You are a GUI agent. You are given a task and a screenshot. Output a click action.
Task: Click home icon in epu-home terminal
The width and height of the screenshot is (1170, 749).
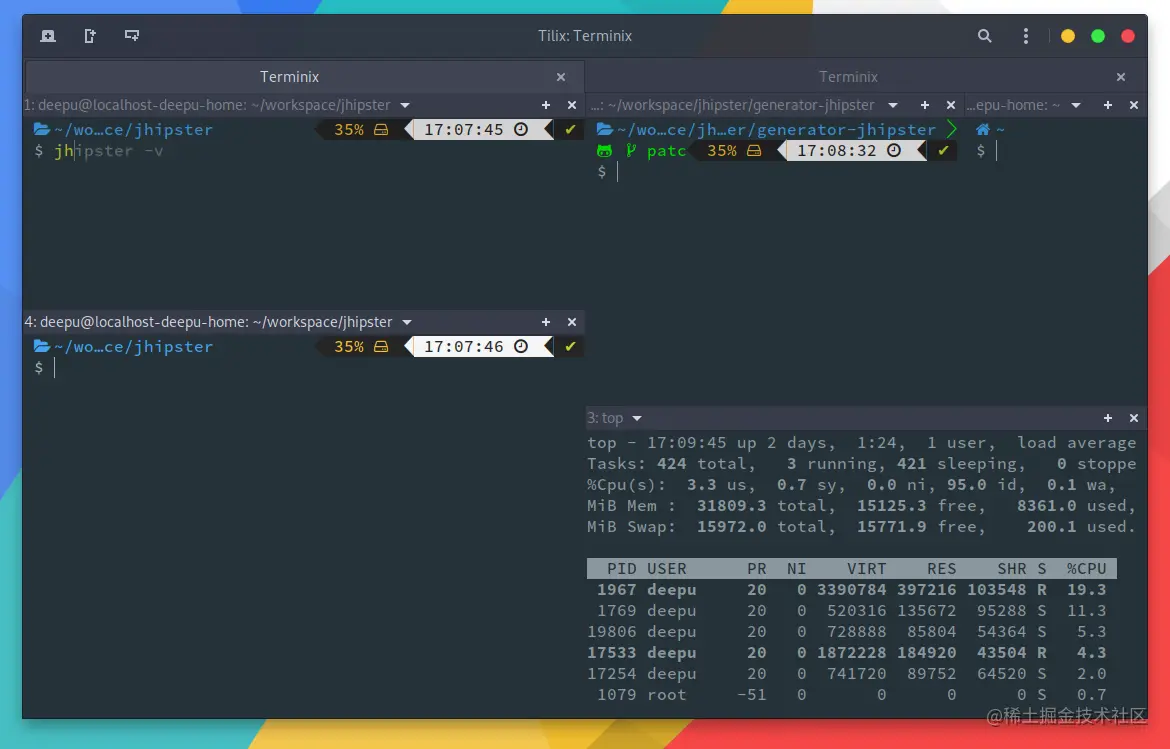coord(983,129)
